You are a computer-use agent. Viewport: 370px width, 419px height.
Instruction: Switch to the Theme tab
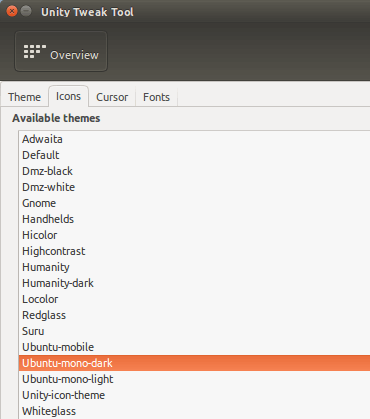(25, 97)
